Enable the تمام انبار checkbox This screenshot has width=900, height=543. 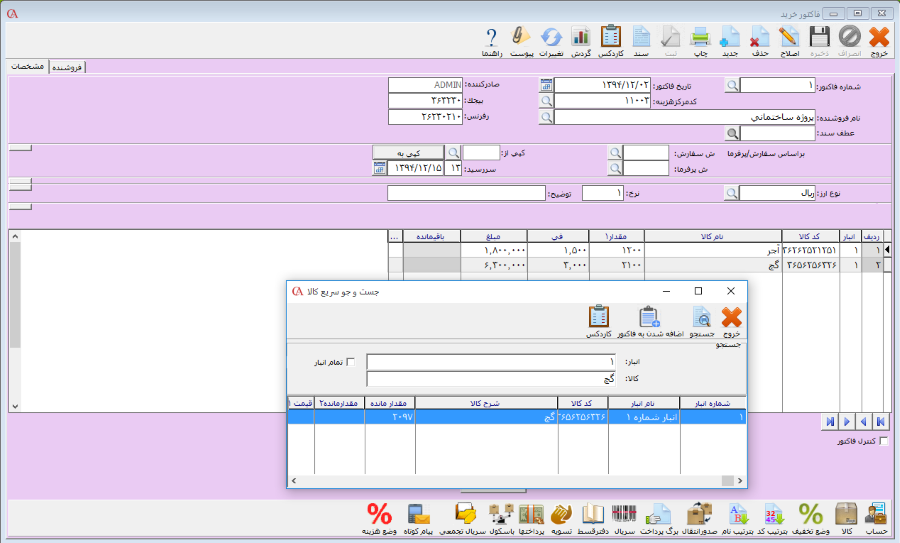click(350, 362)
